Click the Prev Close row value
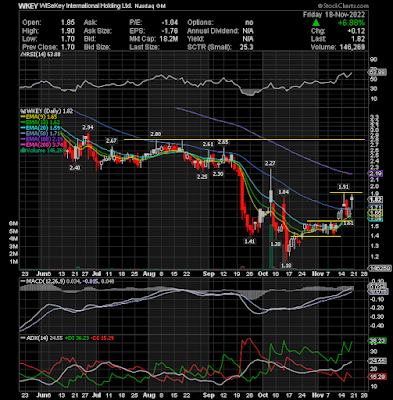 click(x=68, y=47)
